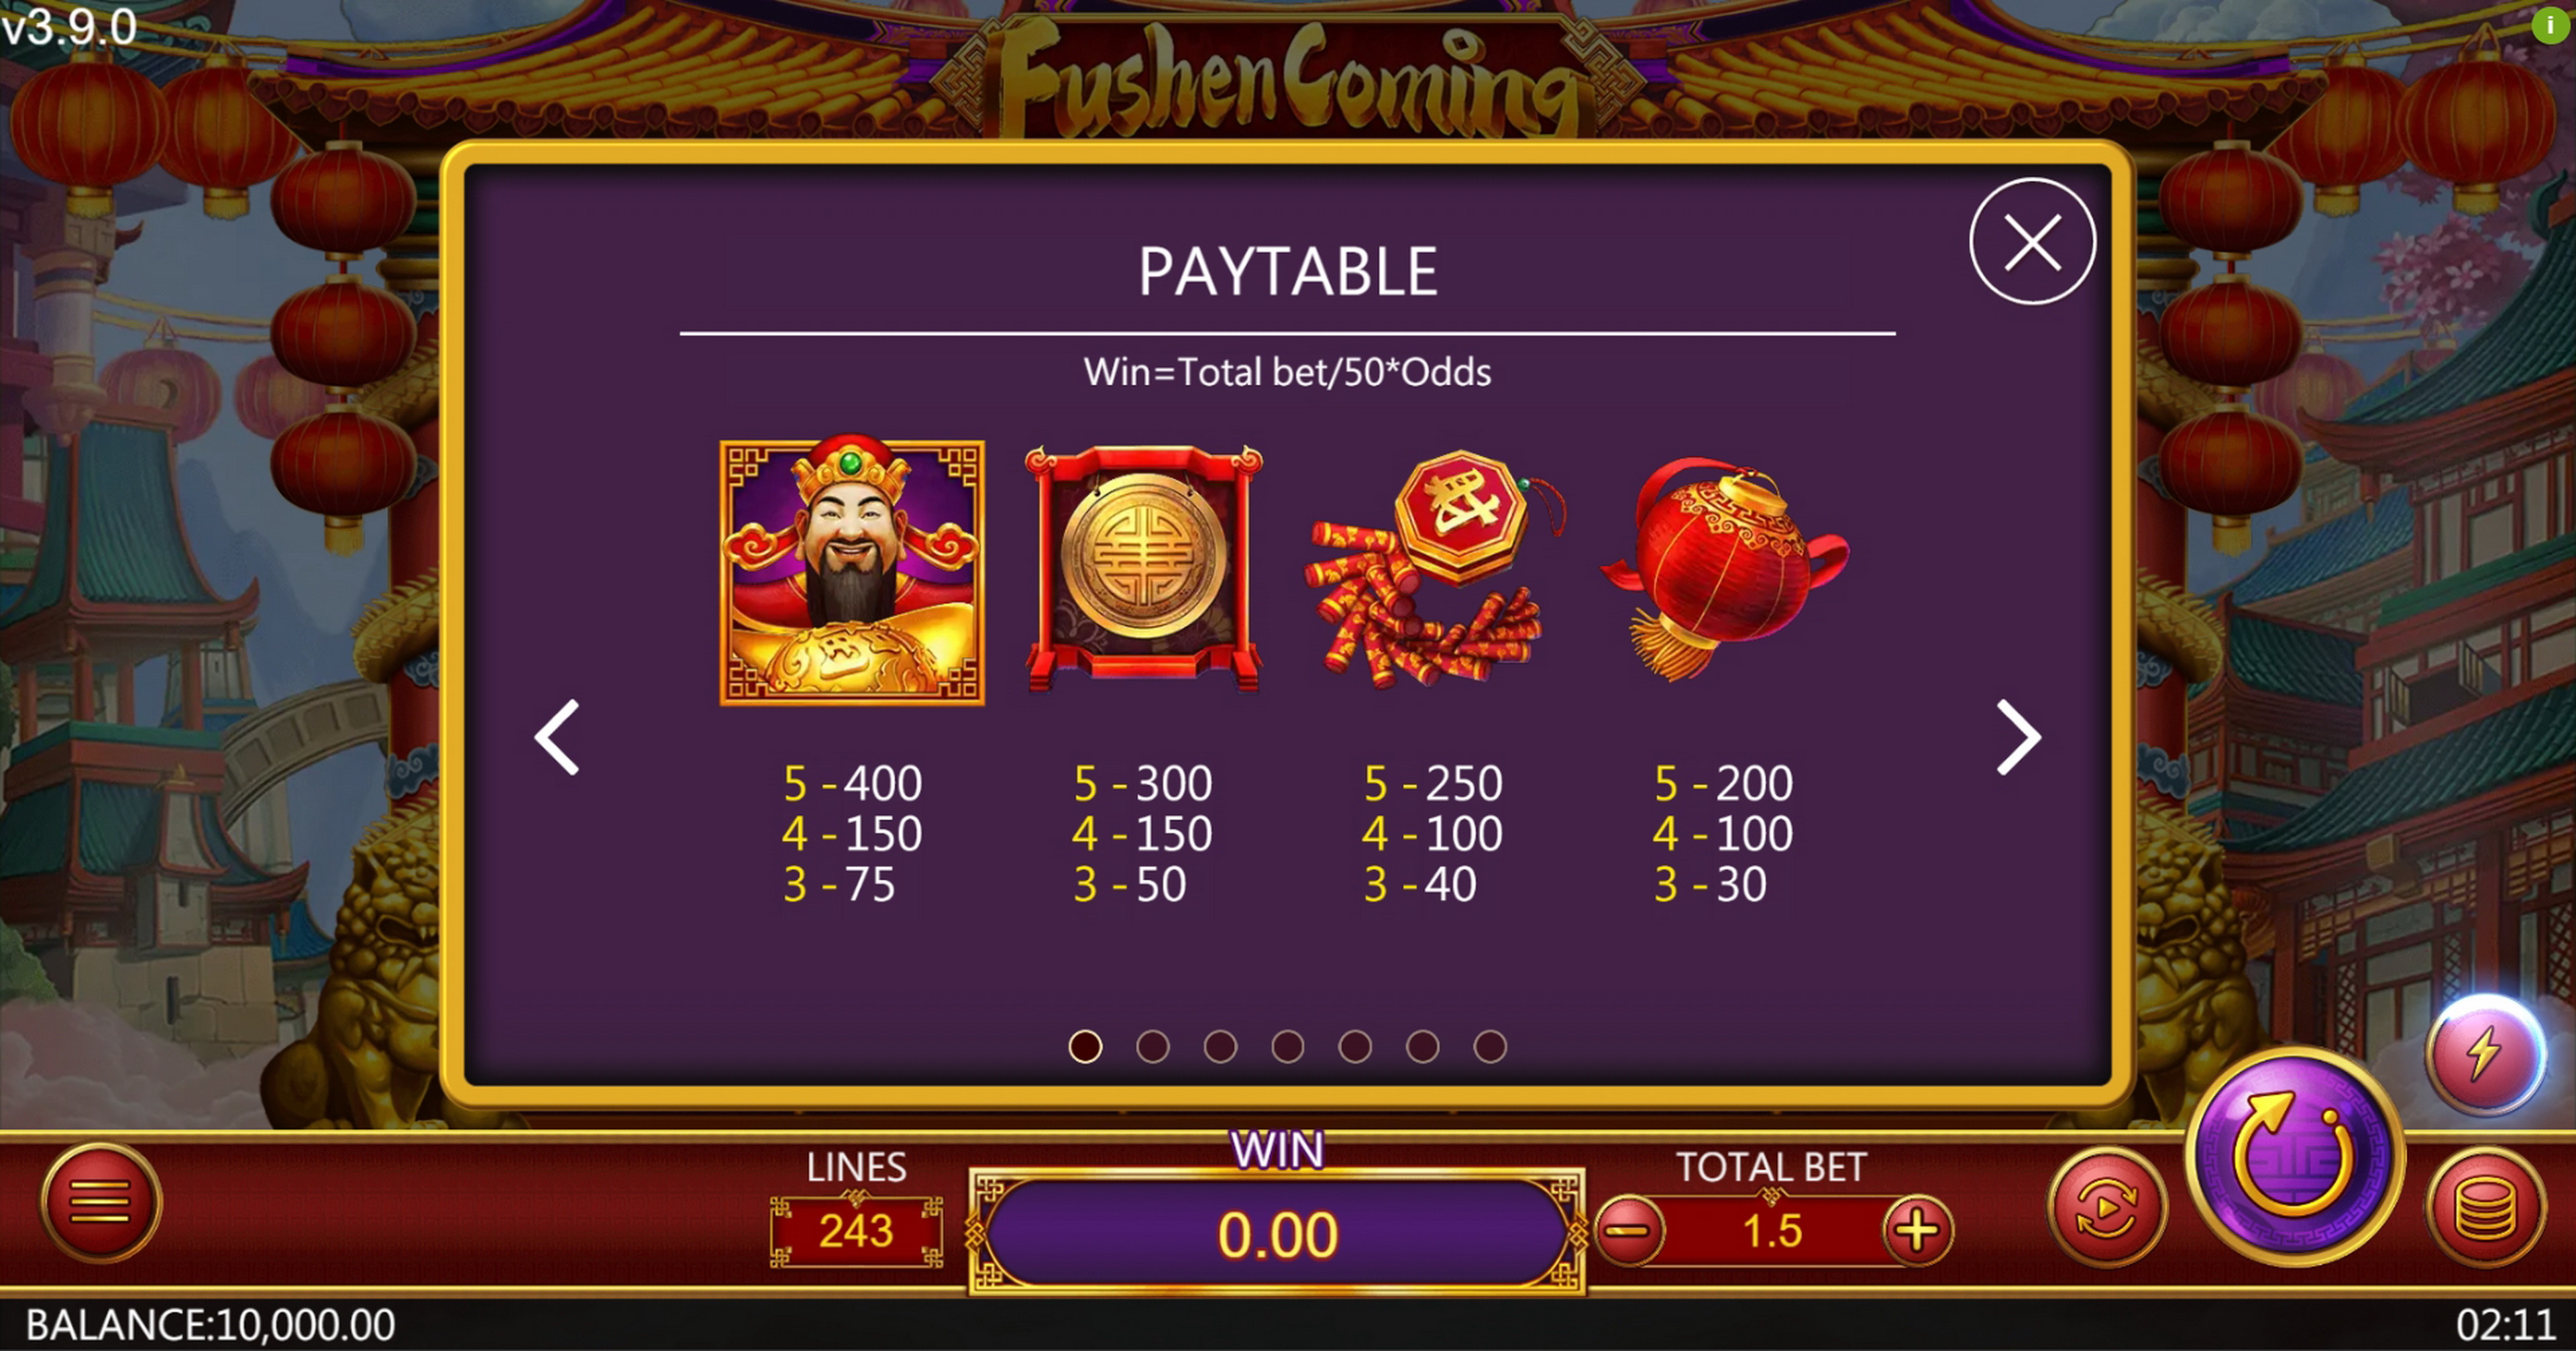Open the hamburger menu button
The width and height of the screenshot is (2576, 1351).
(x=100, y=1202)
